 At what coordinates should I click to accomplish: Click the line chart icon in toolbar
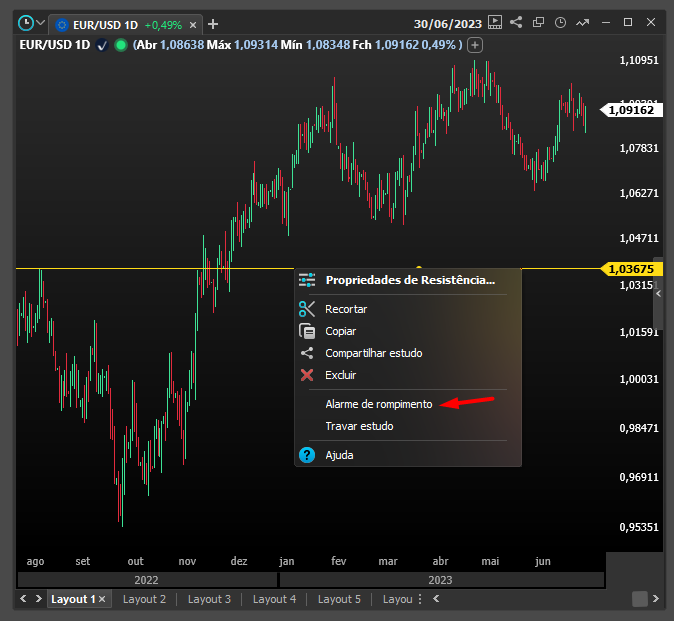click(x=584, y=22)
